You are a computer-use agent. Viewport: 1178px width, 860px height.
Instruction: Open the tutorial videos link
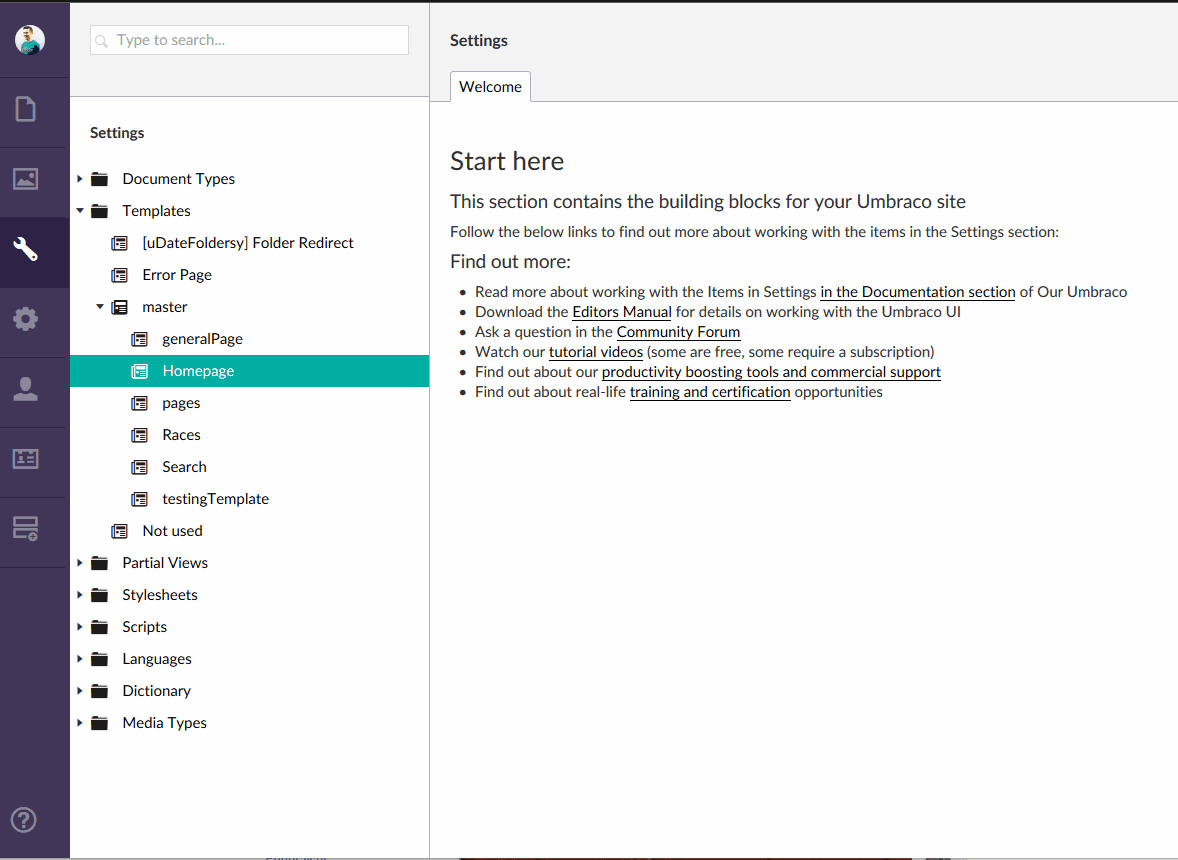coord(596,352)
